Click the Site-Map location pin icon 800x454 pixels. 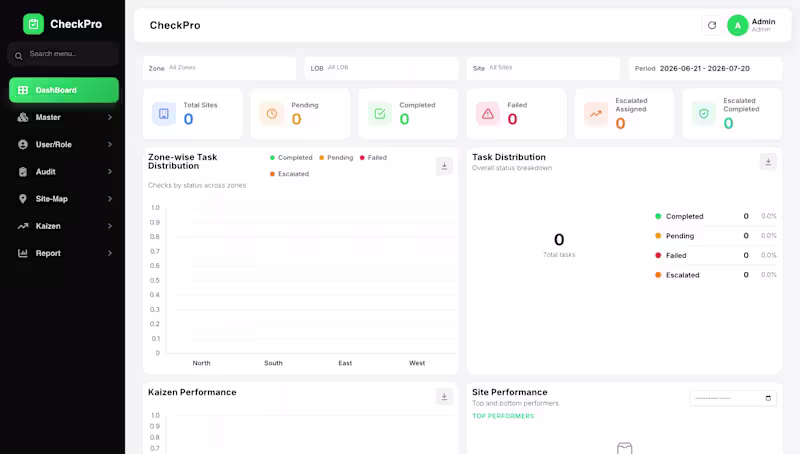point(23,199)
